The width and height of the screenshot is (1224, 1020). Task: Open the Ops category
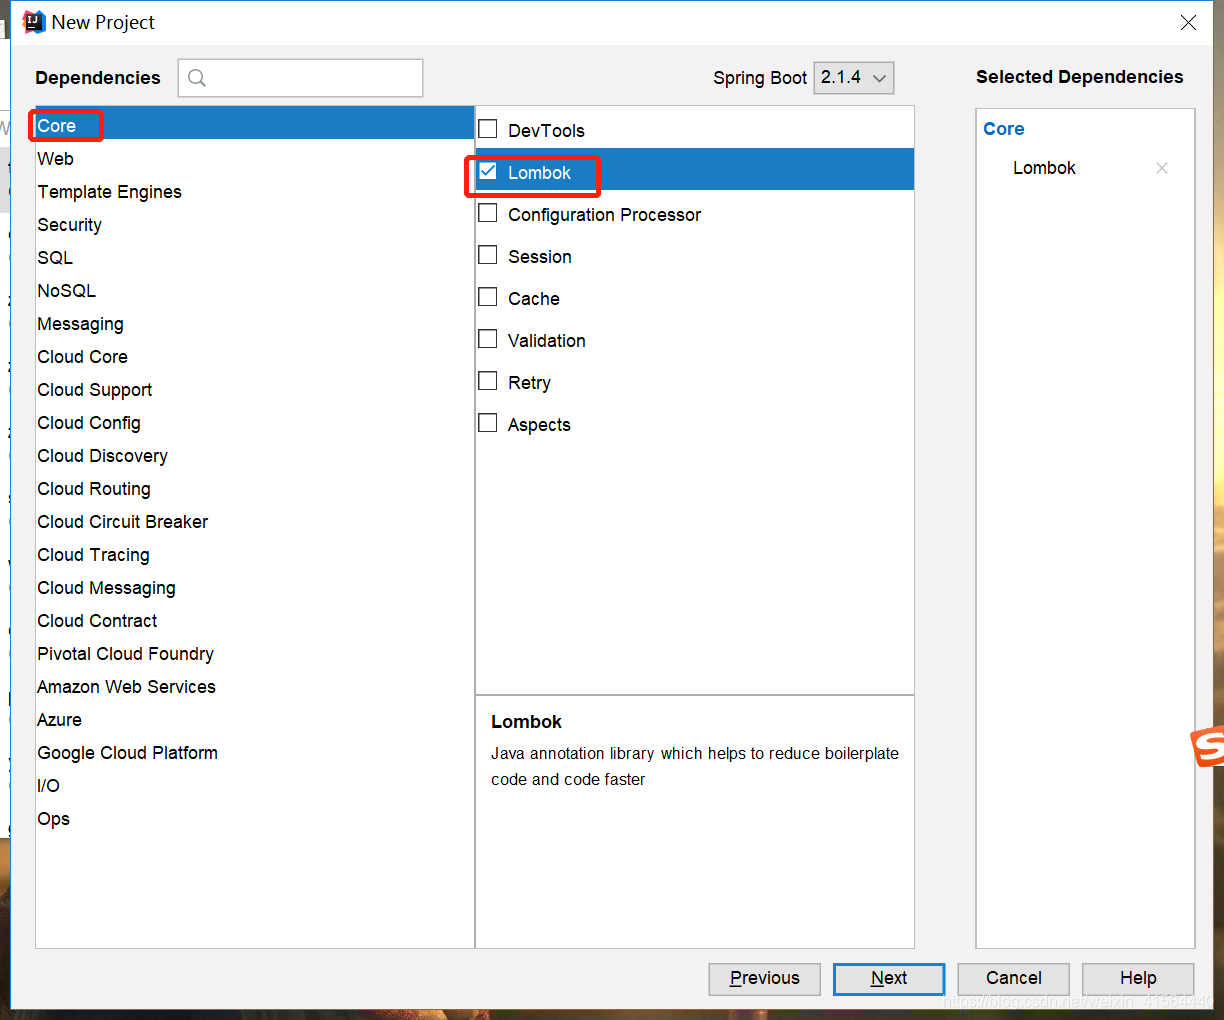(255, 819)
